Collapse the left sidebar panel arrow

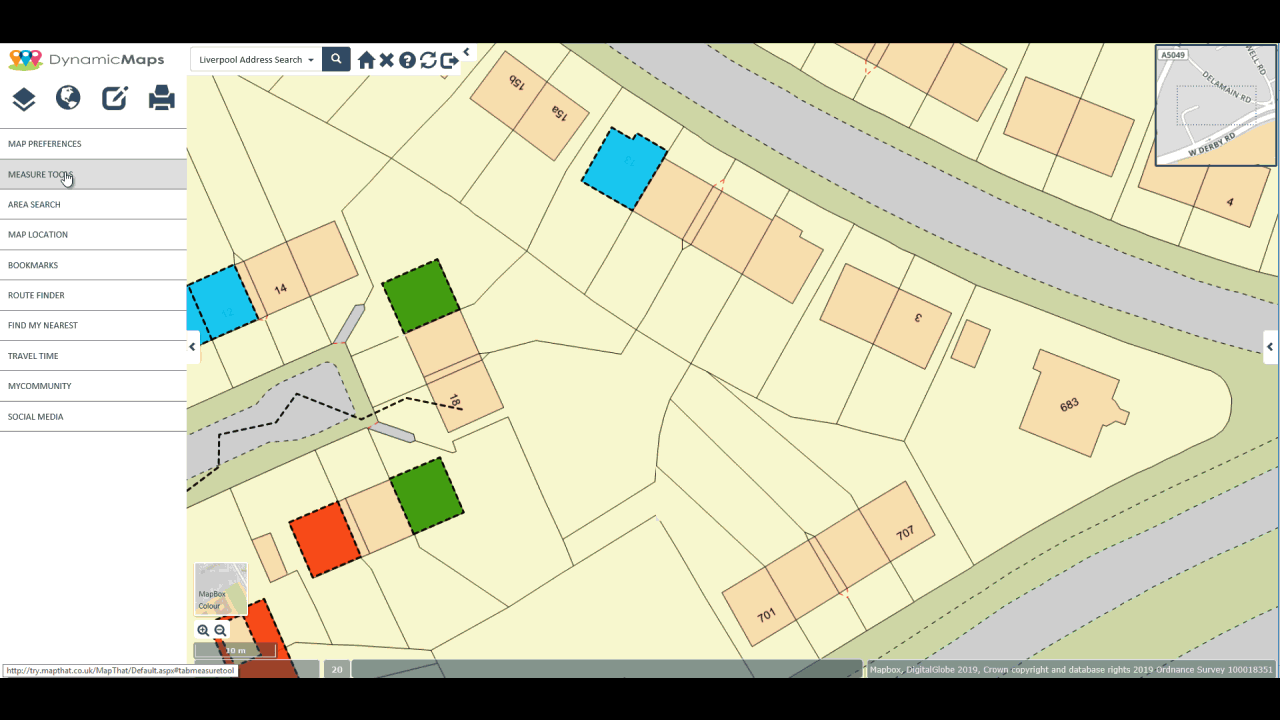tap(193, 347)
